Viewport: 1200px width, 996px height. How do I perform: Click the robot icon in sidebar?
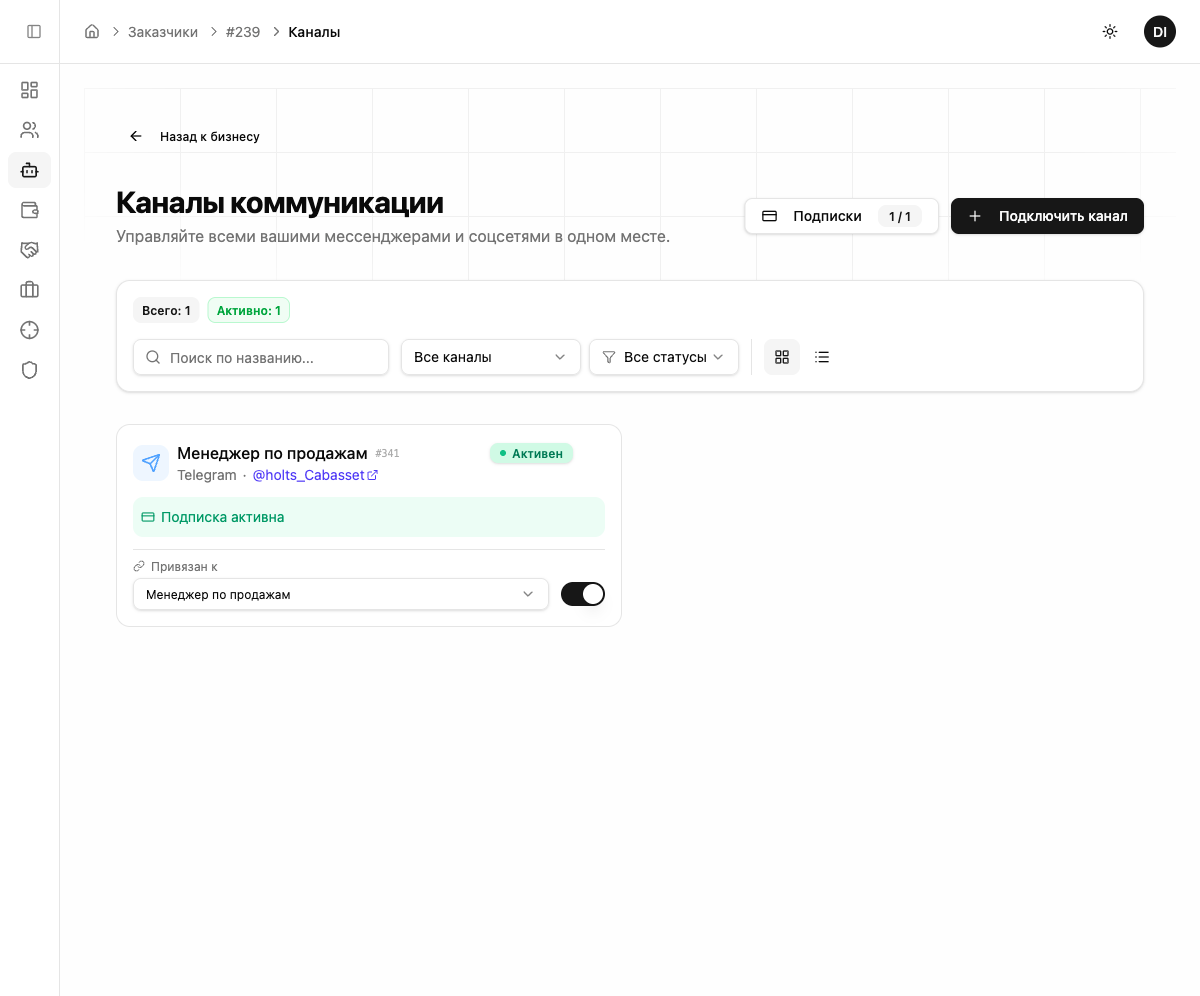point(30,170)
